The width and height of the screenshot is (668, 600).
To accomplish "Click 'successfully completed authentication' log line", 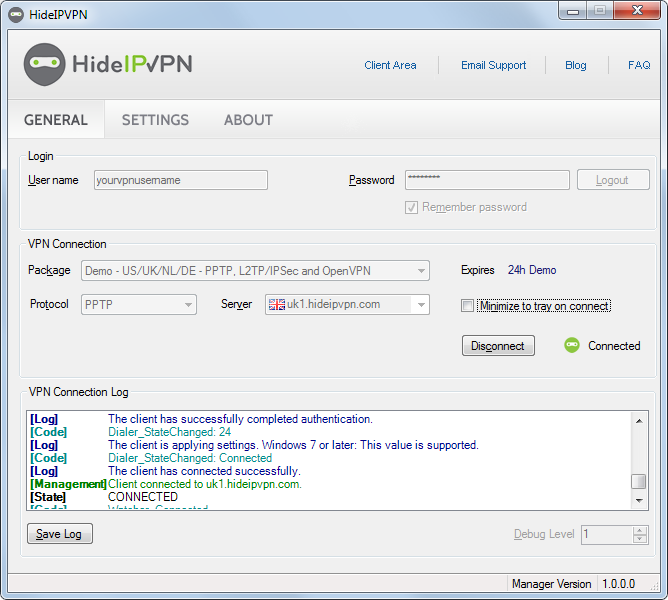I will click(240, 419).
